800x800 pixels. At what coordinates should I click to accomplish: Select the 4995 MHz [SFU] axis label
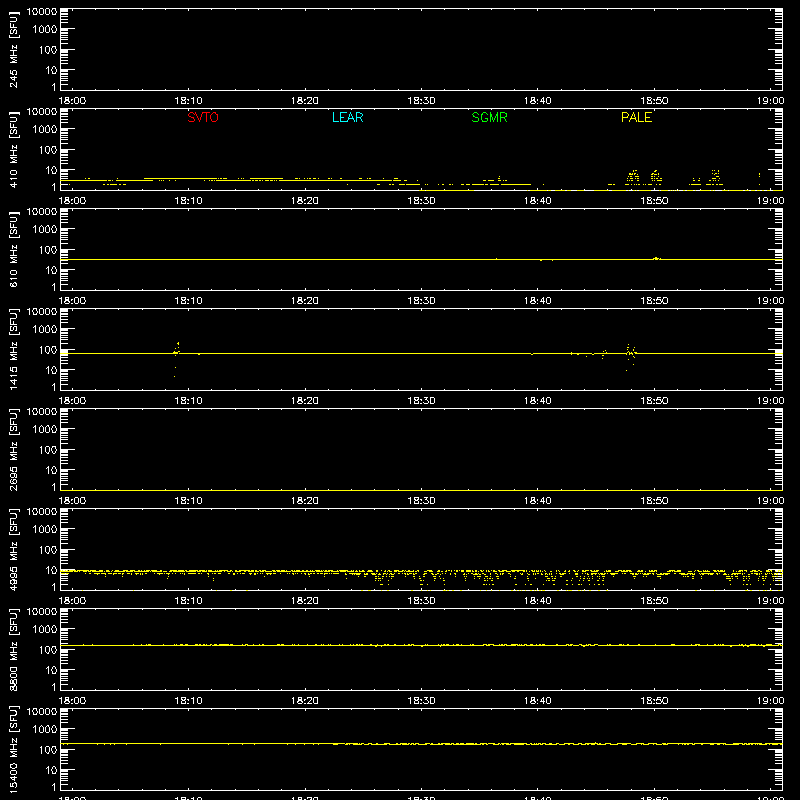13,549
